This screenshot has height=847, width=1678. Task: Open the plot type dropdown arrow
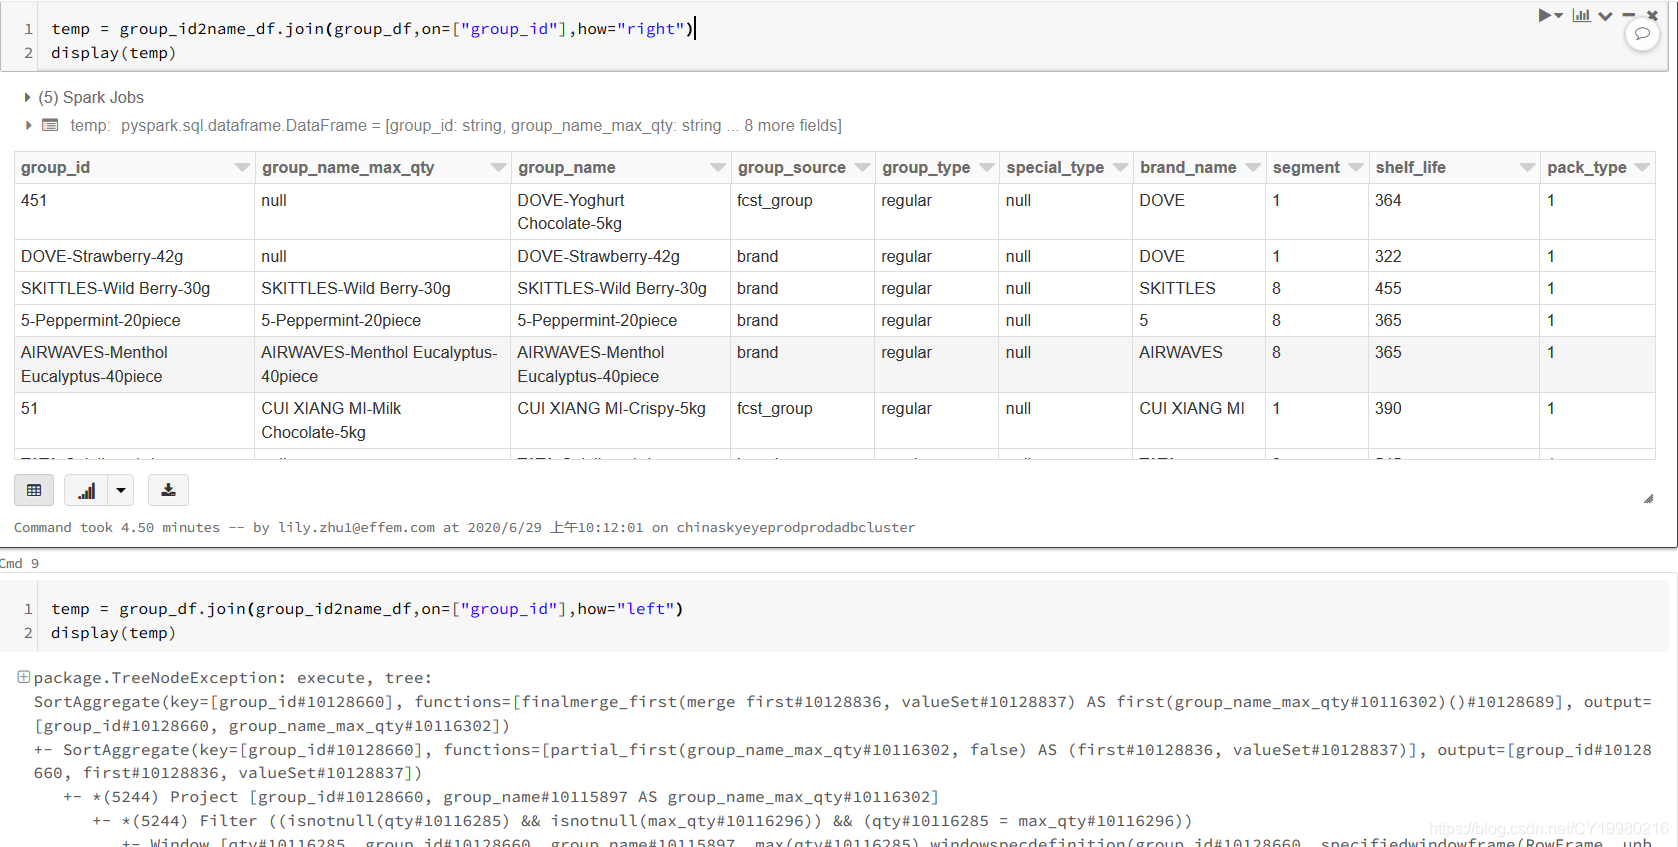pos(121,490)
